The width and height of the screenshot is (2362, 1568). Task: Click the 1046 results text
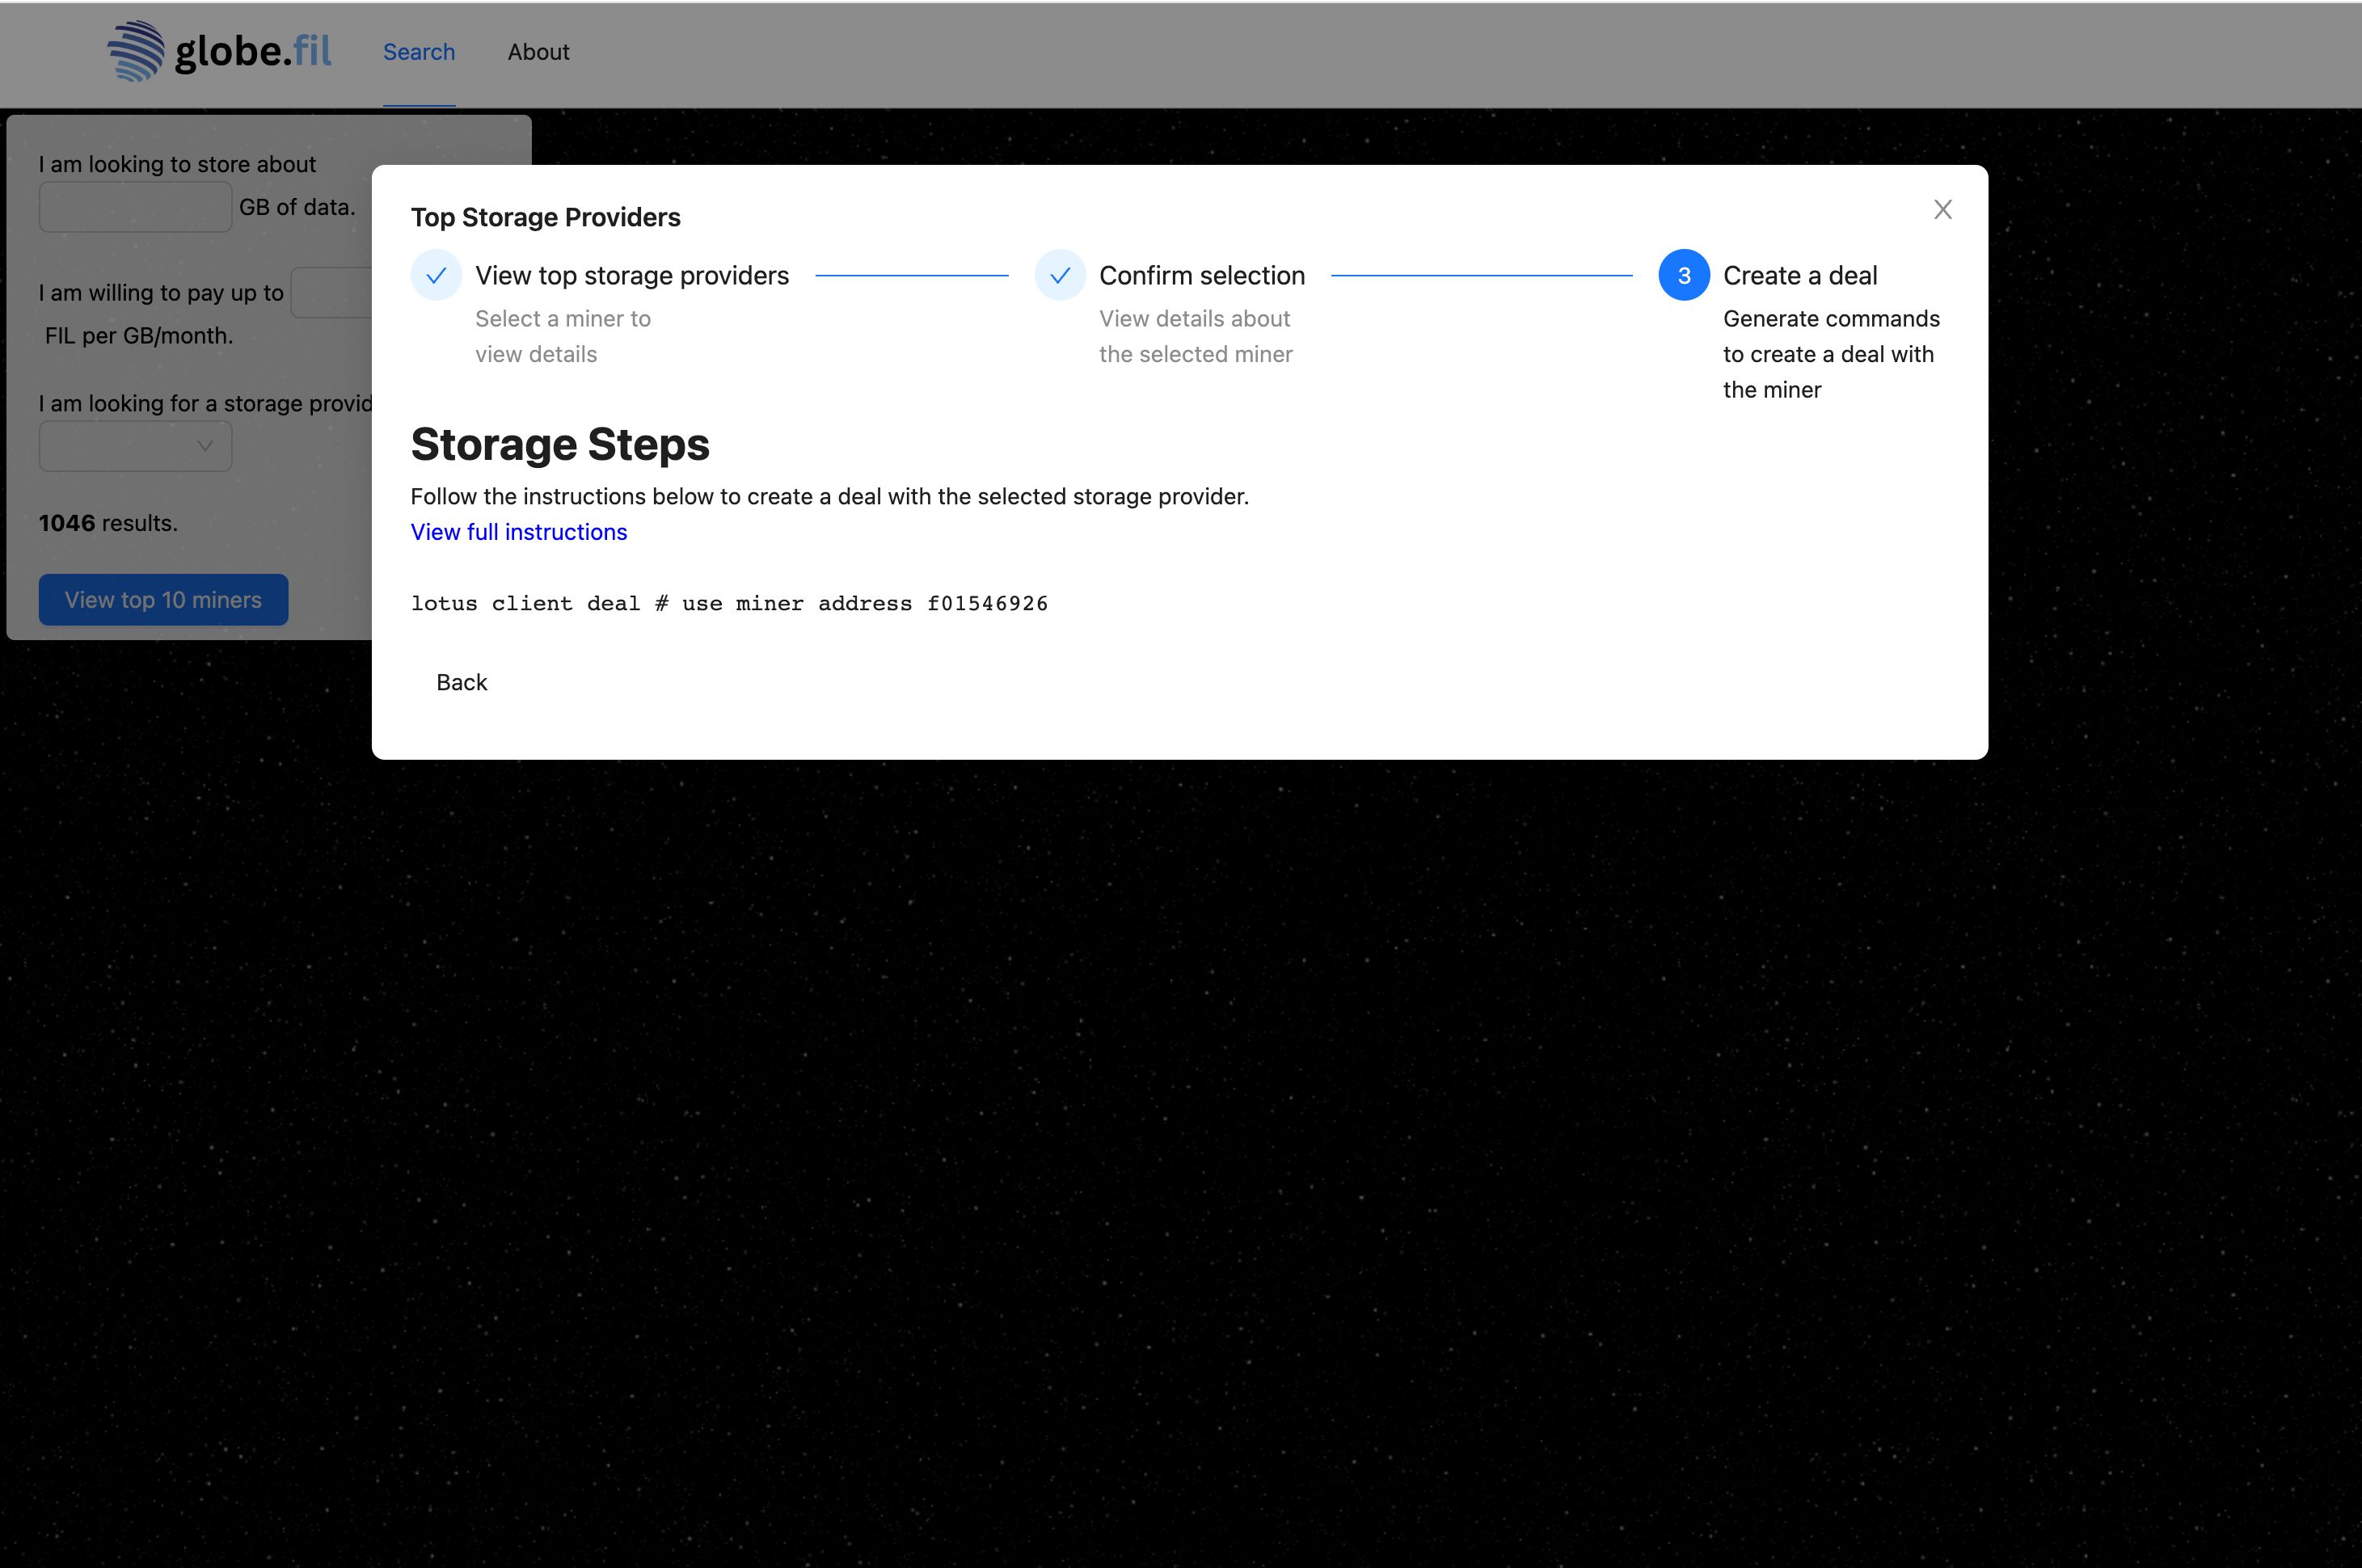pos(108,523)
